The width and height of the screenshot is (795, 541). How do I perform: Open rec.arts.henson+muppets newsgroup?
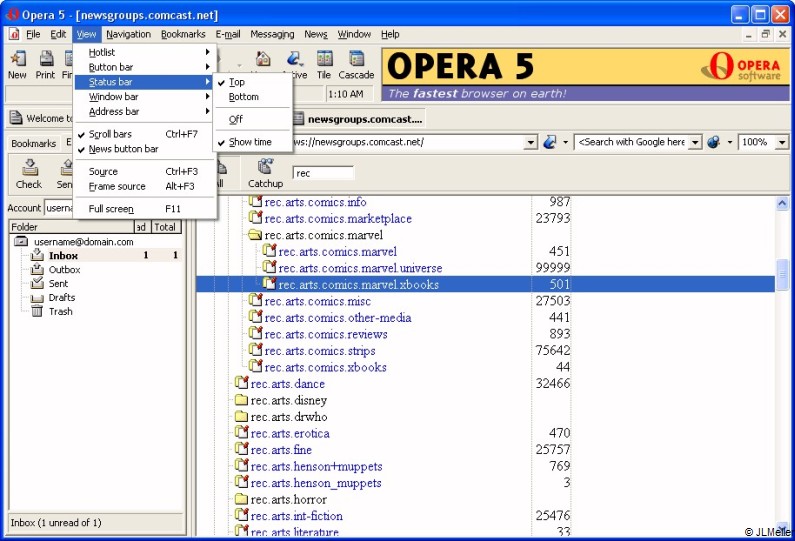click(316, 466)
